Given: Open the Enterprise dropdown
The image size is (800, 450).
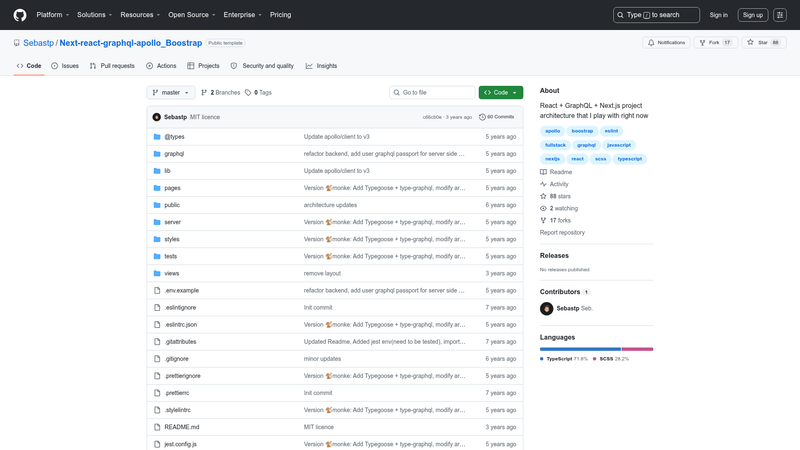Looking at the screenshot, I should pyautogui.click(x=242, y=15).
